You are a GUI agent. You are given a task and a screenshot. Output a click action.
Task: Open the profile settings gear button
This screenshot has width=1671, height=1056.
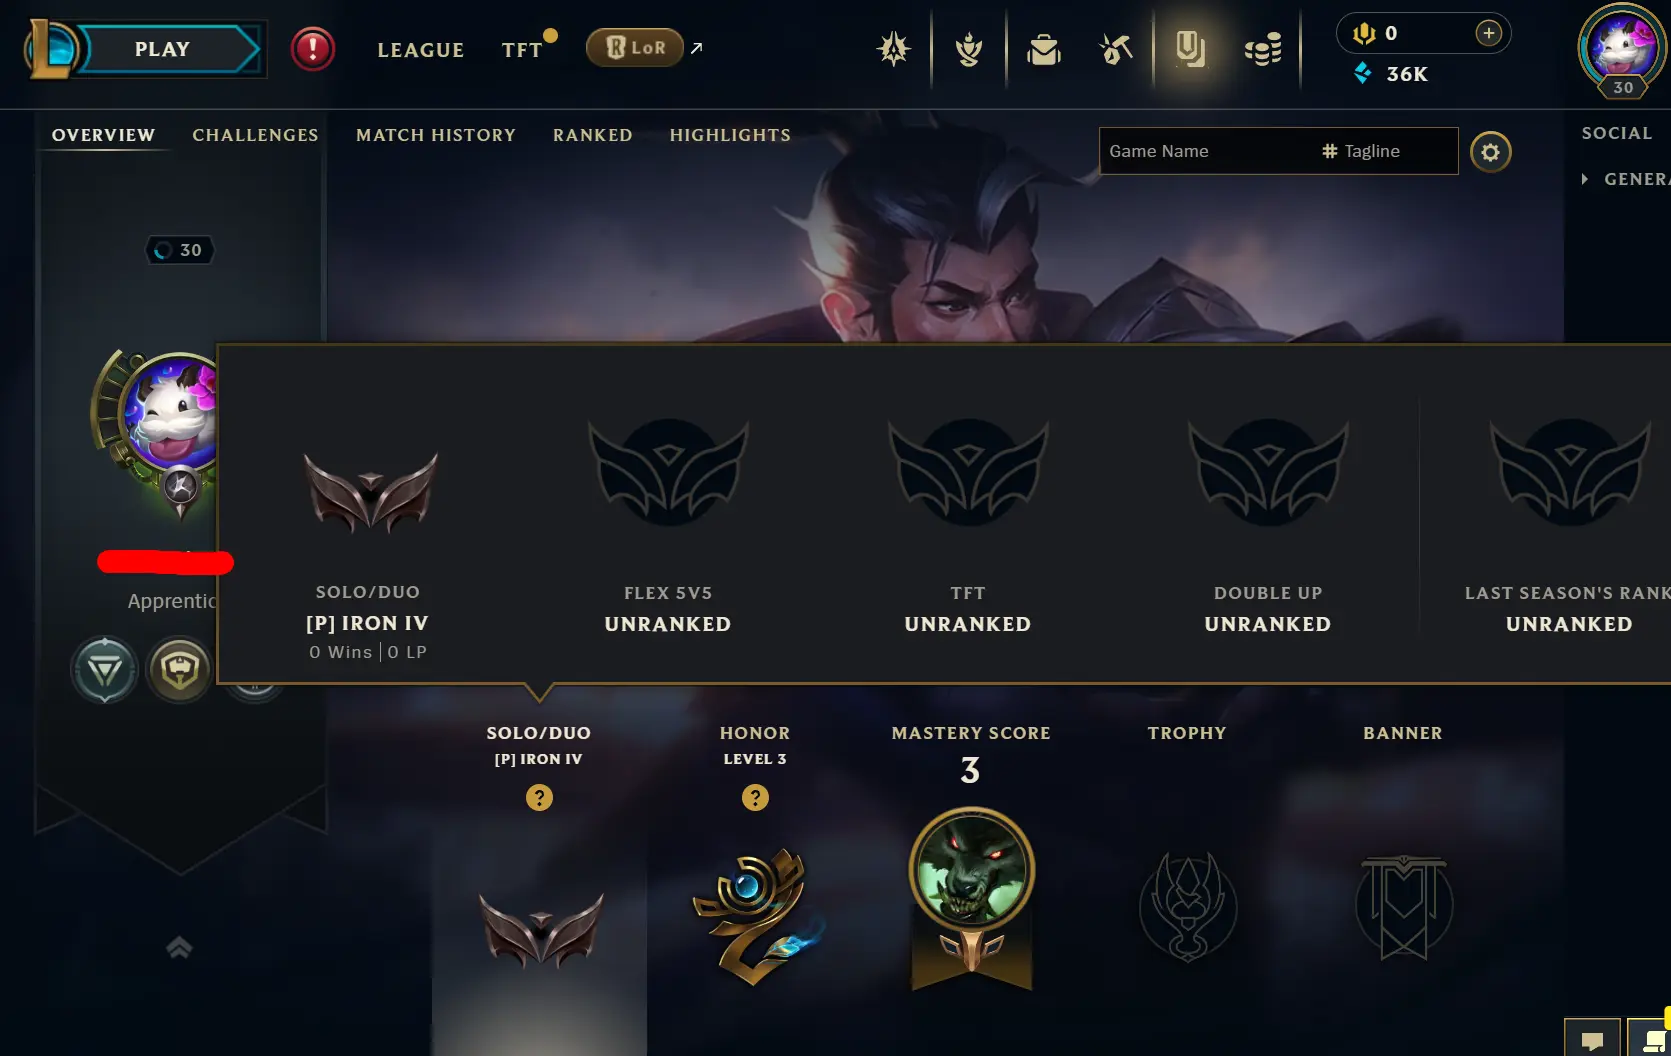(1490, 152)
